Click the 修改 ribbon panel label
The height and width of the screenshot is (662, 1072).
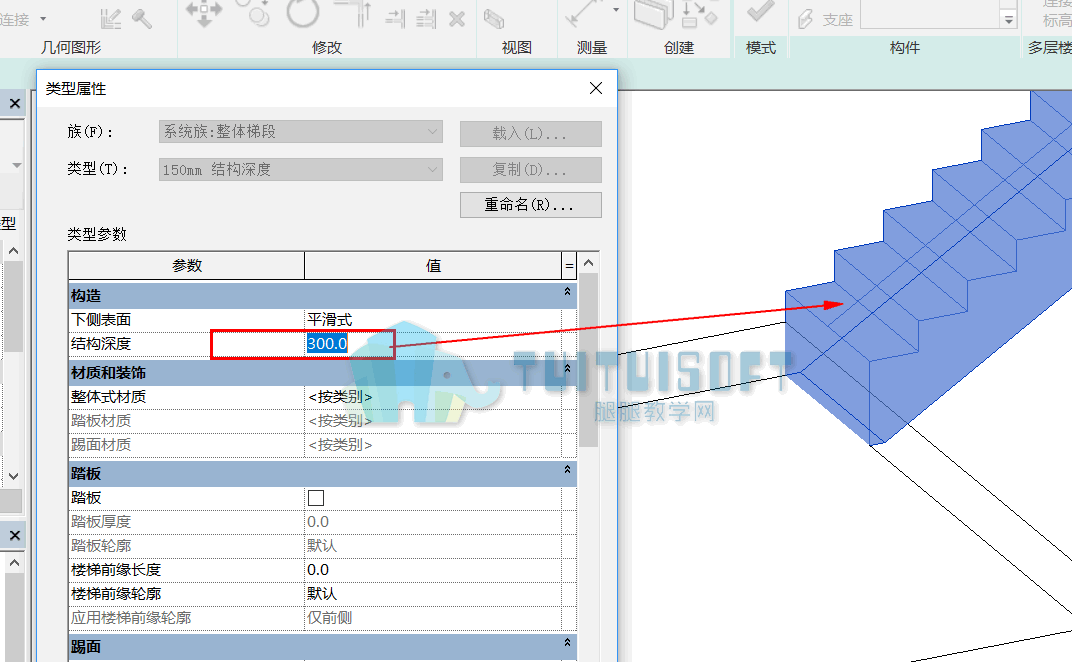click(327, 47)
